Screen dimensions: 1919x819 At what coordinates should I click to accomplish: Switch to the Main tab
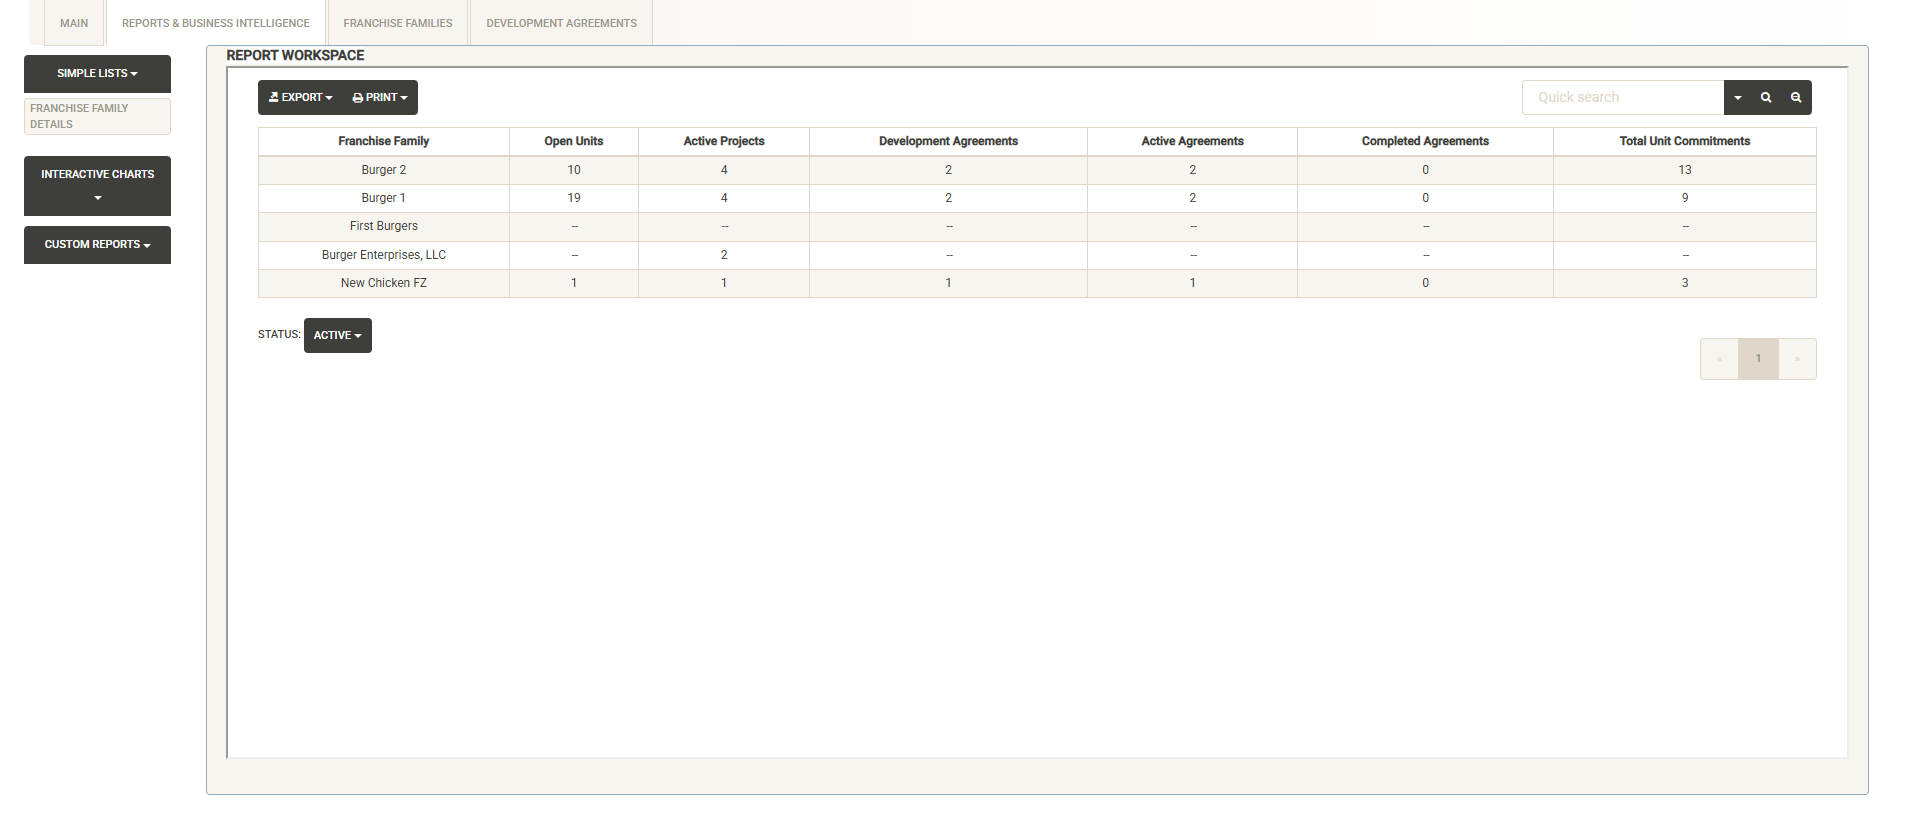click(74, 23)
